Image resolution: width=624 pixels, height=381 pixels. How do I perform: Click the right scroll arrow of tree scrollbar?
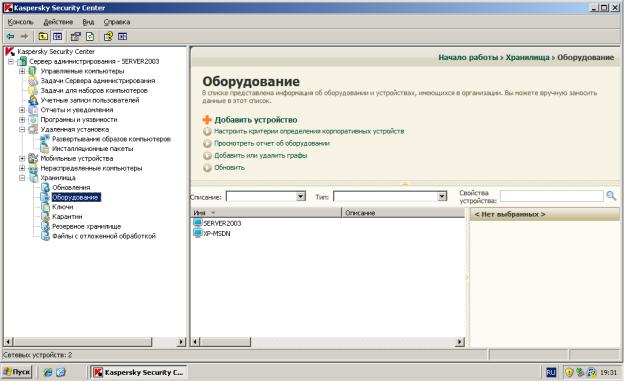pyautogui.click(x=181, y=342)
